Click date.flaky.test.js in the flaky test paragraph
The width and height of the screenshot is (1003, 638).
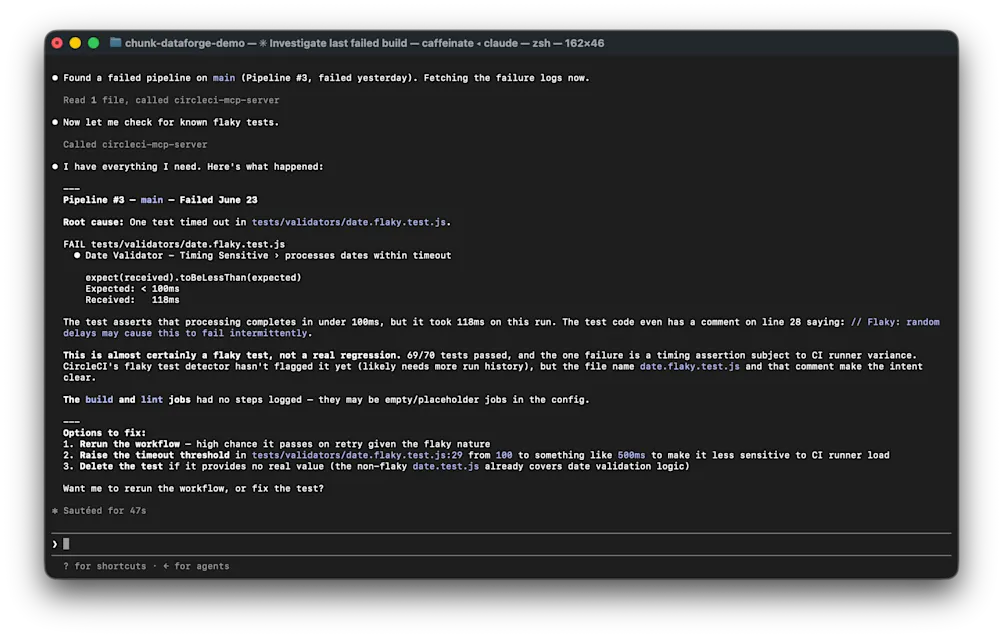(690, 366)
